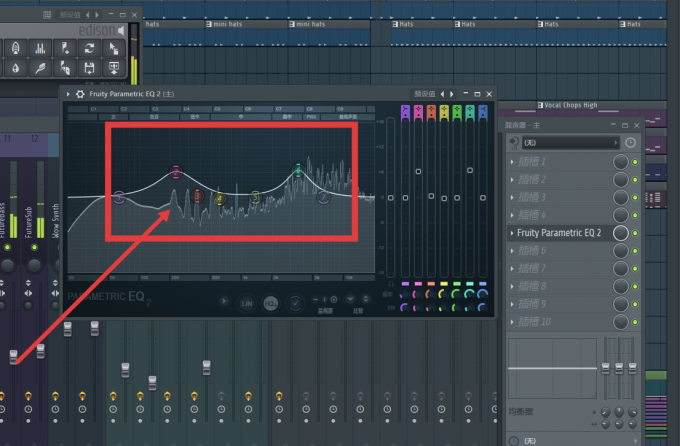Click the Edison blur droplet tool icon
The width and height of the screenshot is (680, 446).
click(16, 68)
